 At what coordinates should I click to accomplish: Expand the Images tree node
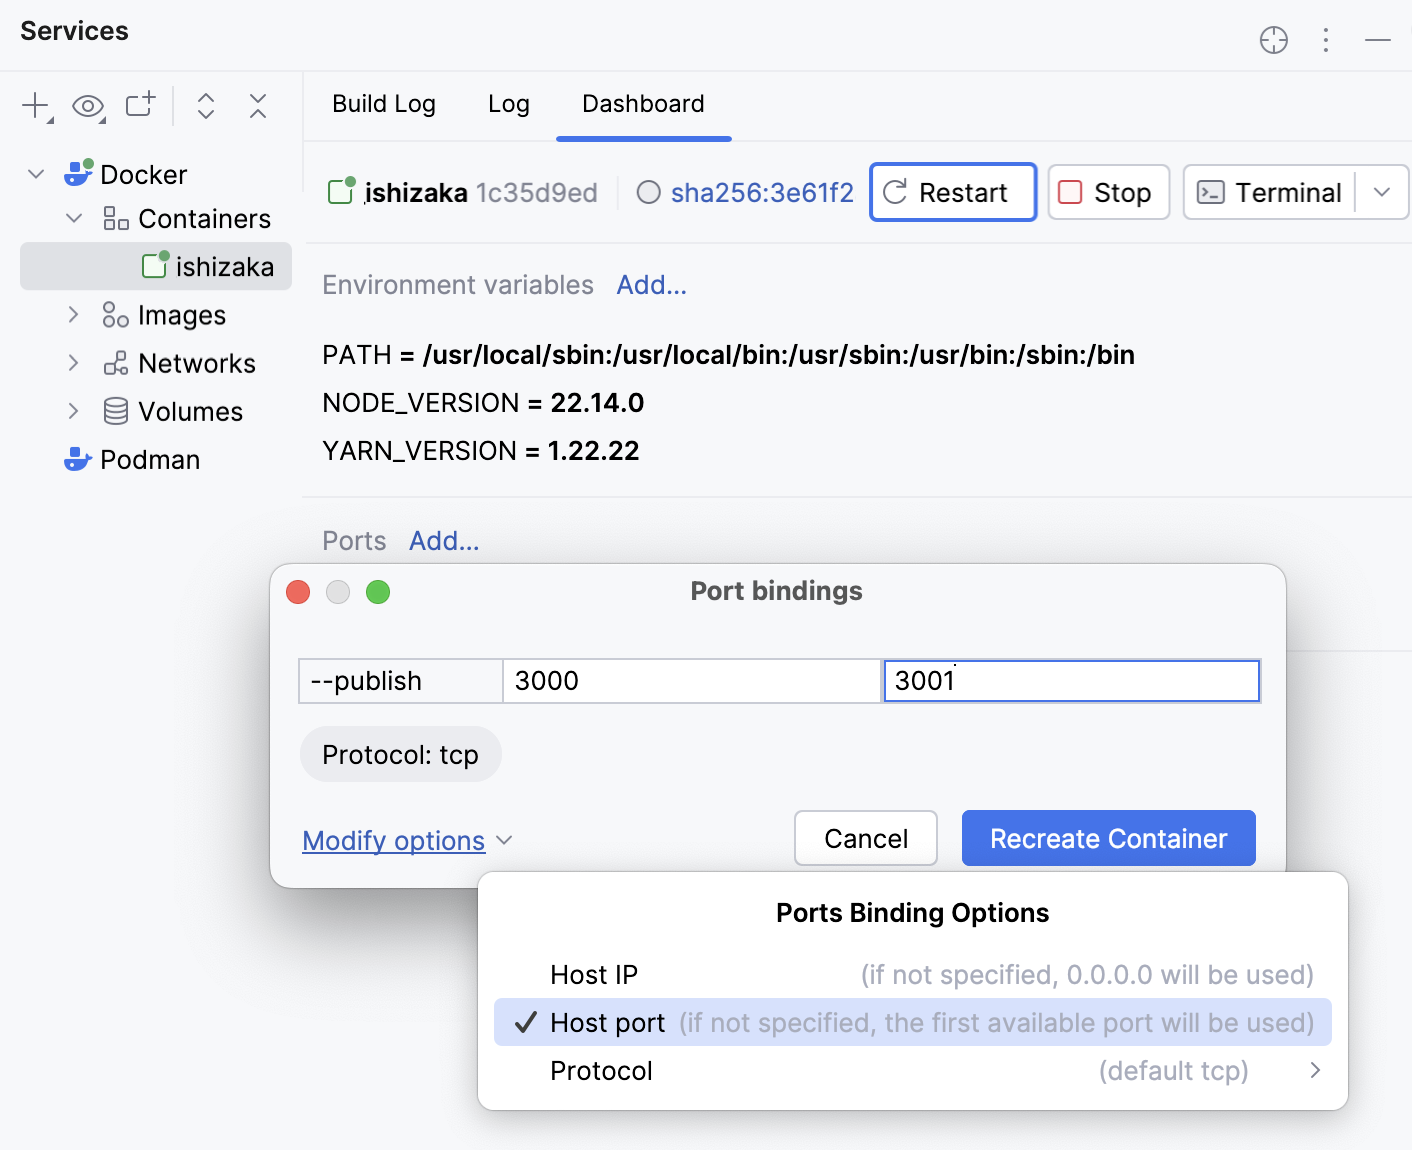click(x=73, y=315)
